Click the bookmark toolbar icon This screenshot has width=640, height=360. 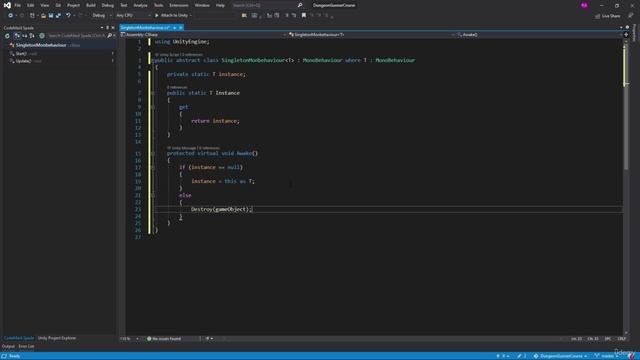[x=304, y=16]
